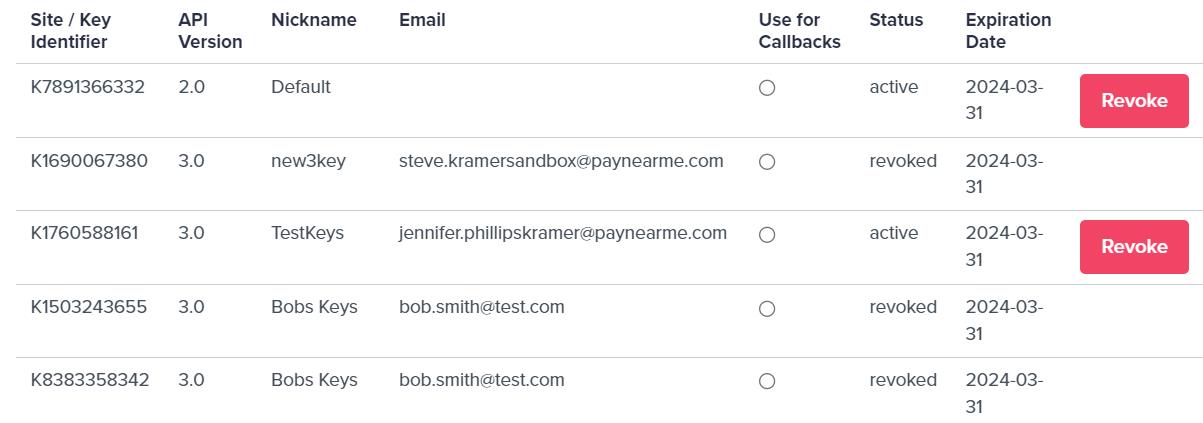Select callback radio for key K8383358342
The image size is (1203, 423).
click(x=767, y=381)
